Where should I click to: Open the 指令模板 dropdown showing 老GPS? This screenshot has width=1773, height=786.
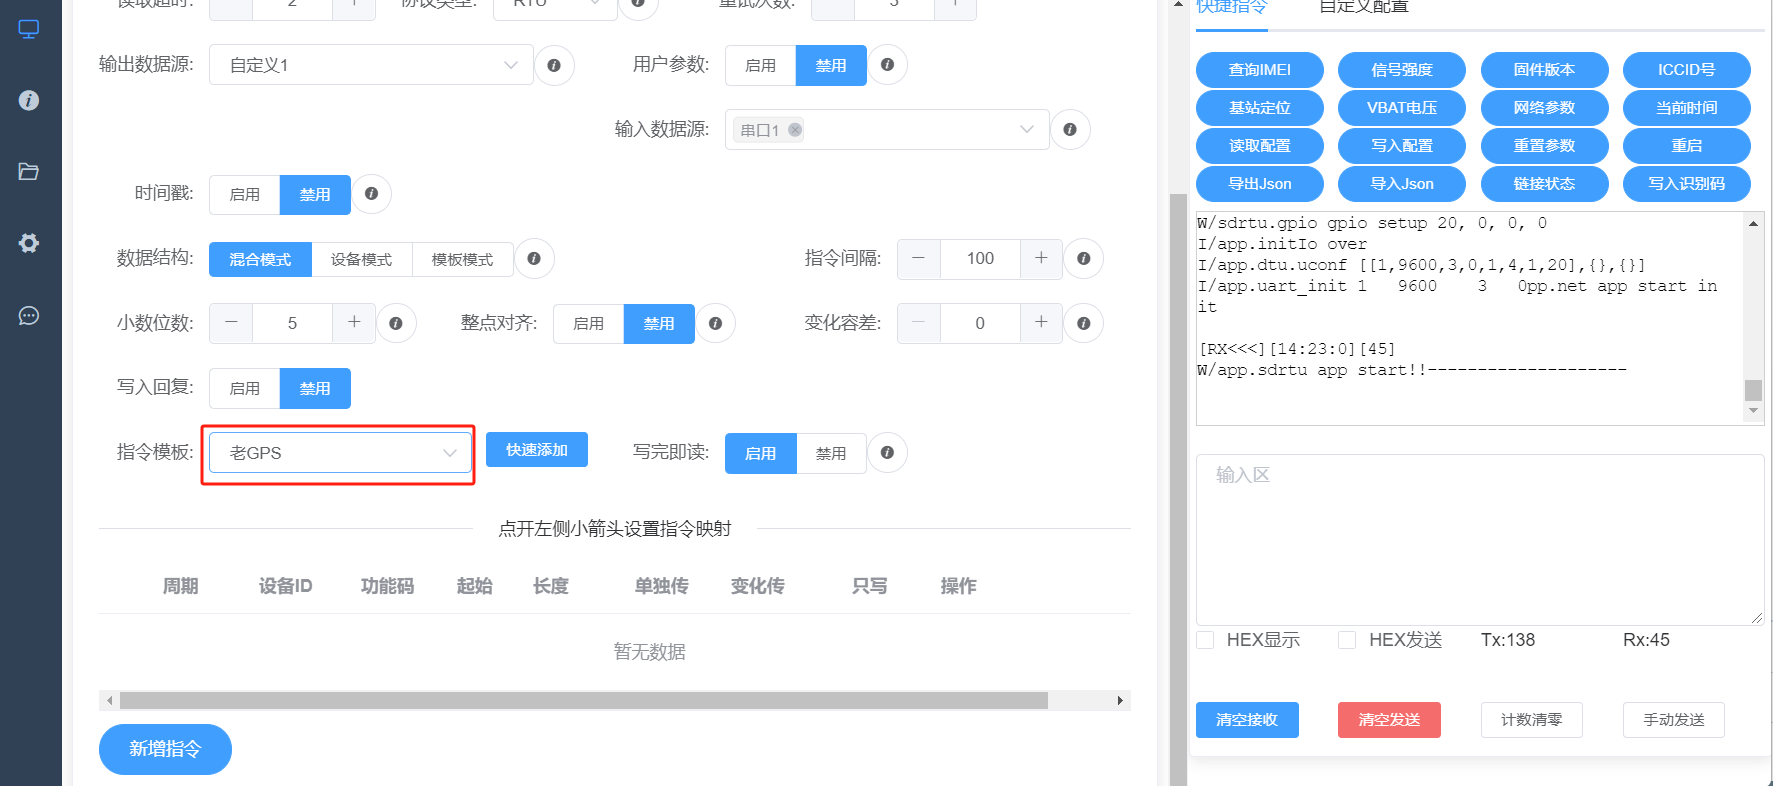tap(340, 453)
